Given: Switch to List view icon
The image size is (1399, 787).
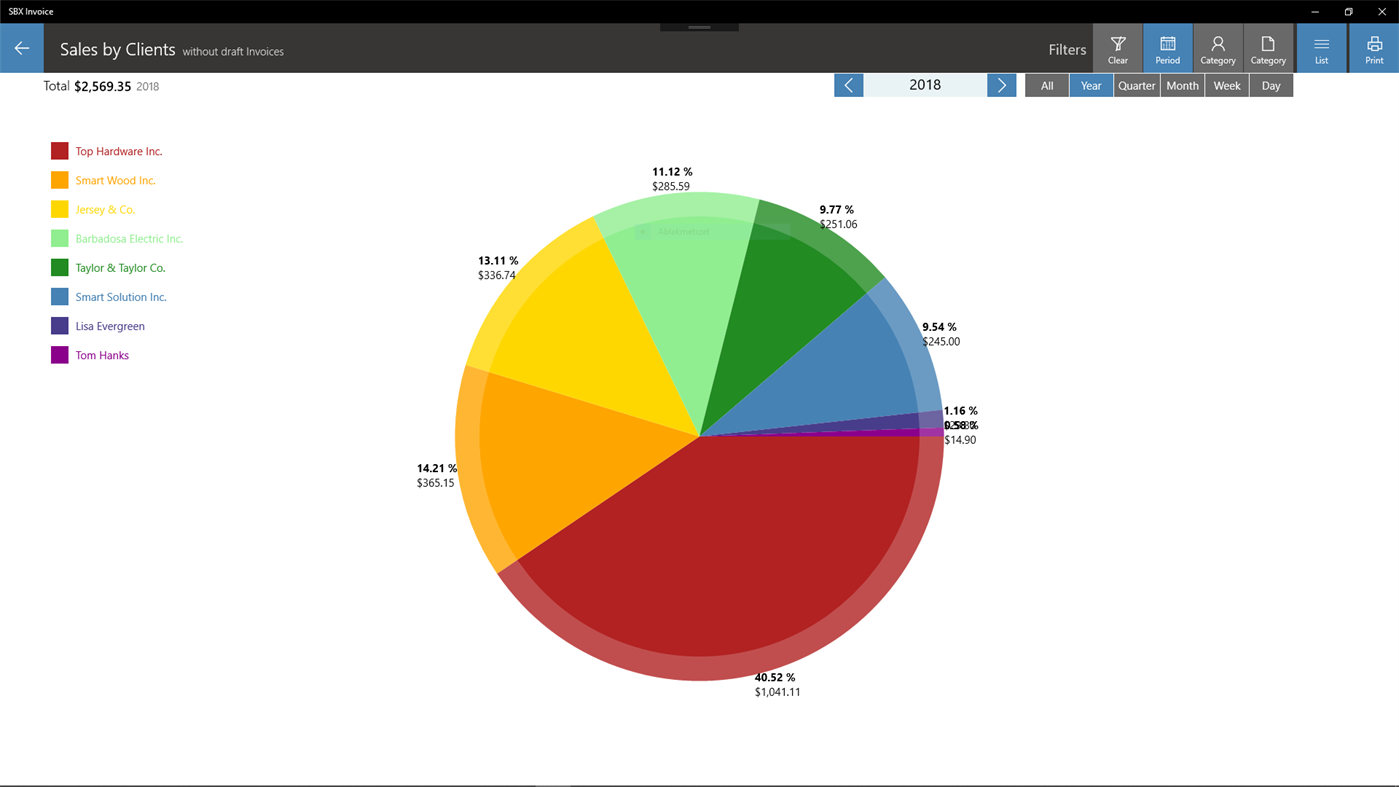Looking at the screenshot, I should tap(1320, 45).
